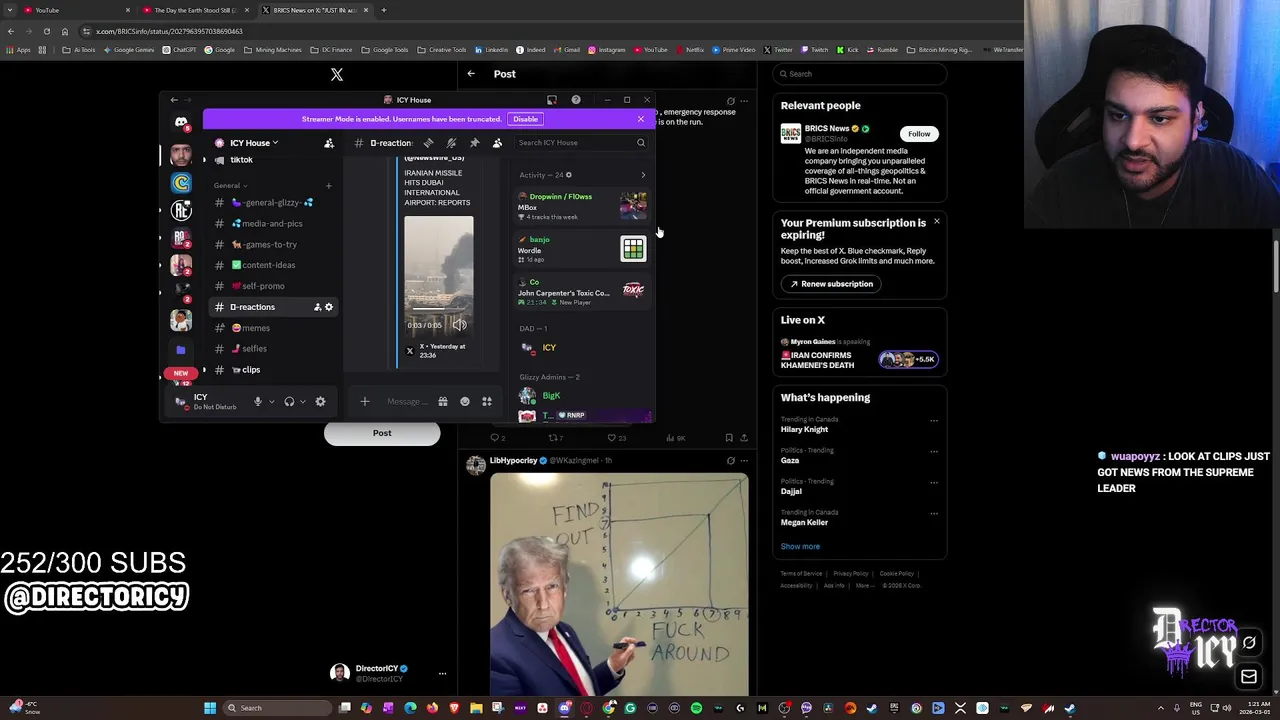
Task: Disable Streamer Mode in purple banner
Action: [x=525, y=119]
